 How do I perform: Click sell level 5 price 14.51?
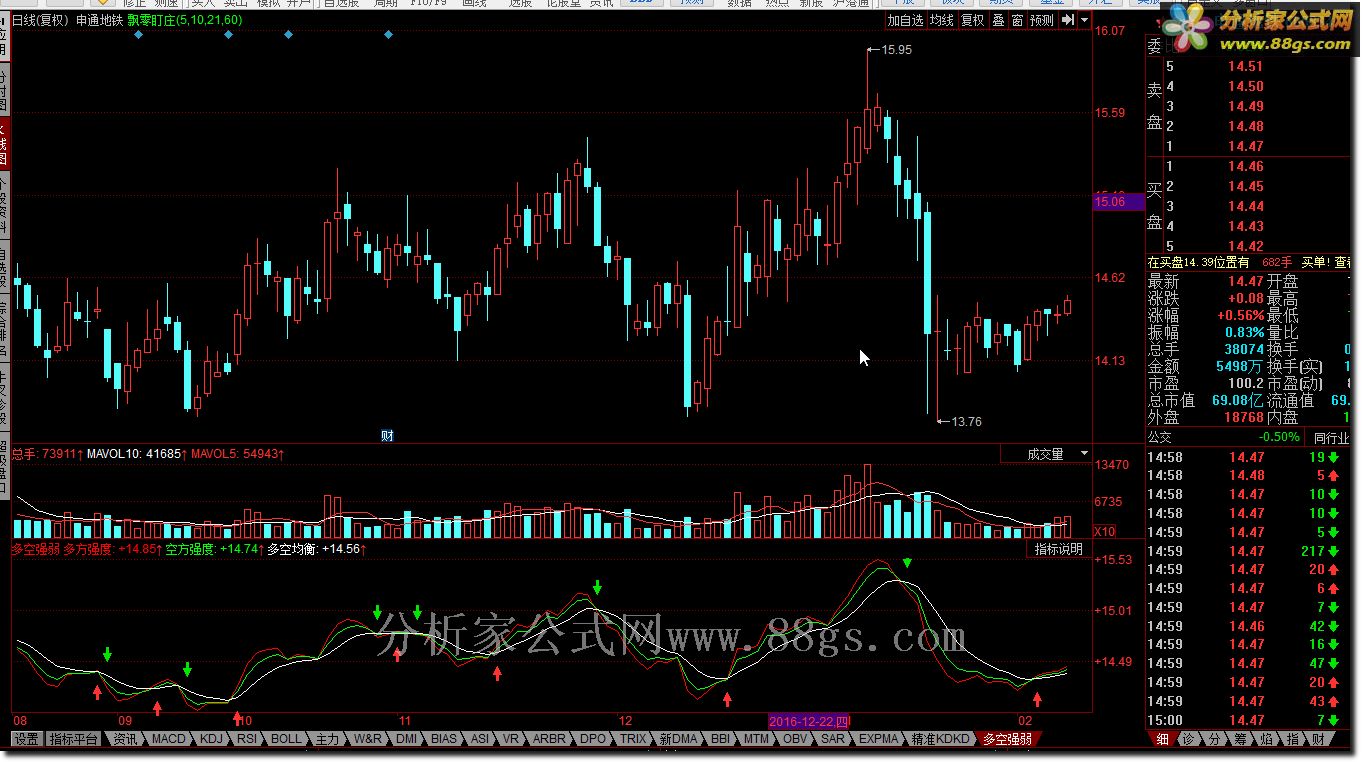coord(1246,67)
